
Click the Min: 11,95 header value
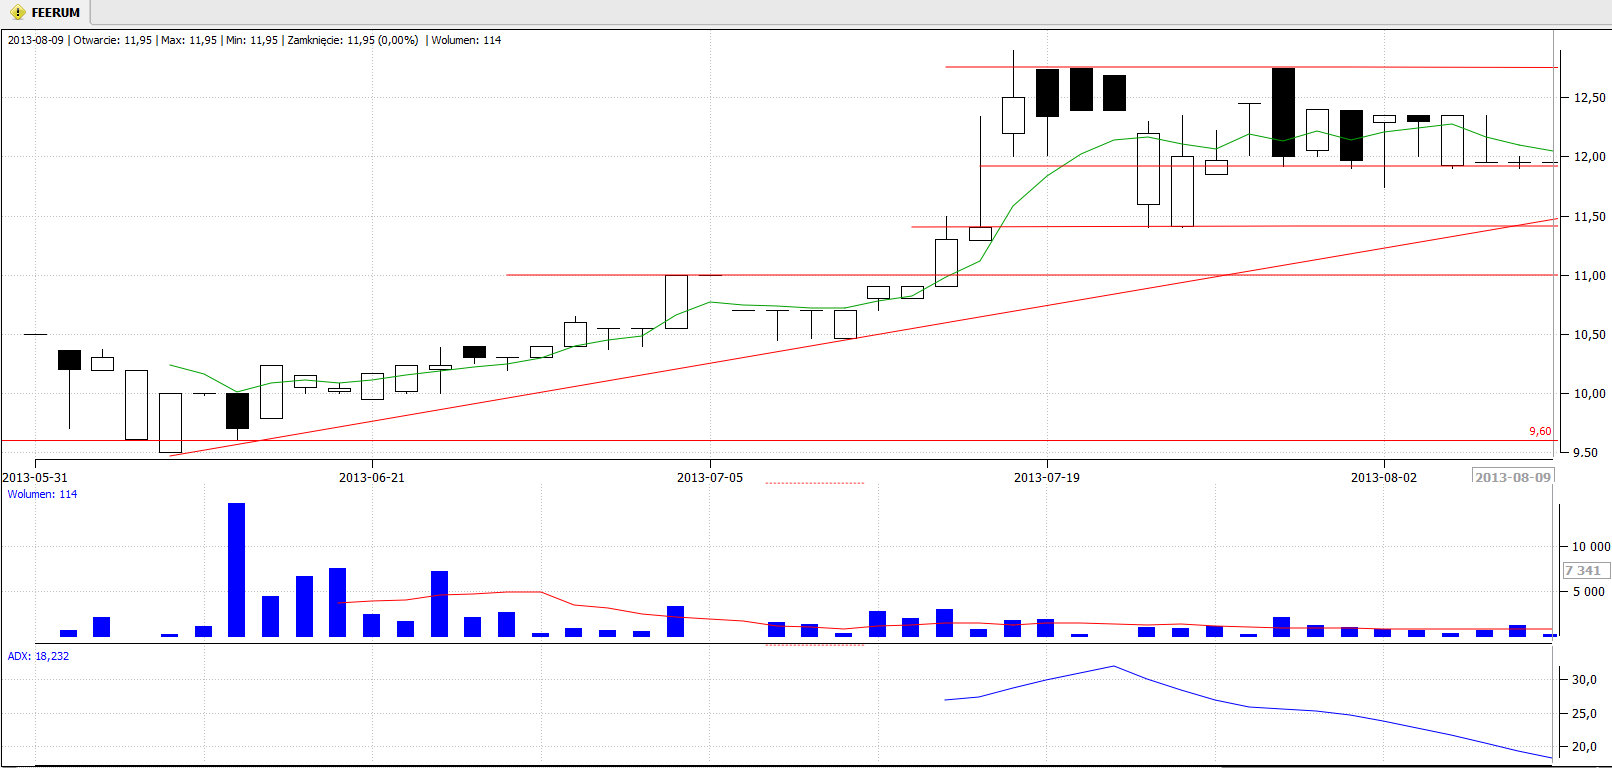(252, 40)
